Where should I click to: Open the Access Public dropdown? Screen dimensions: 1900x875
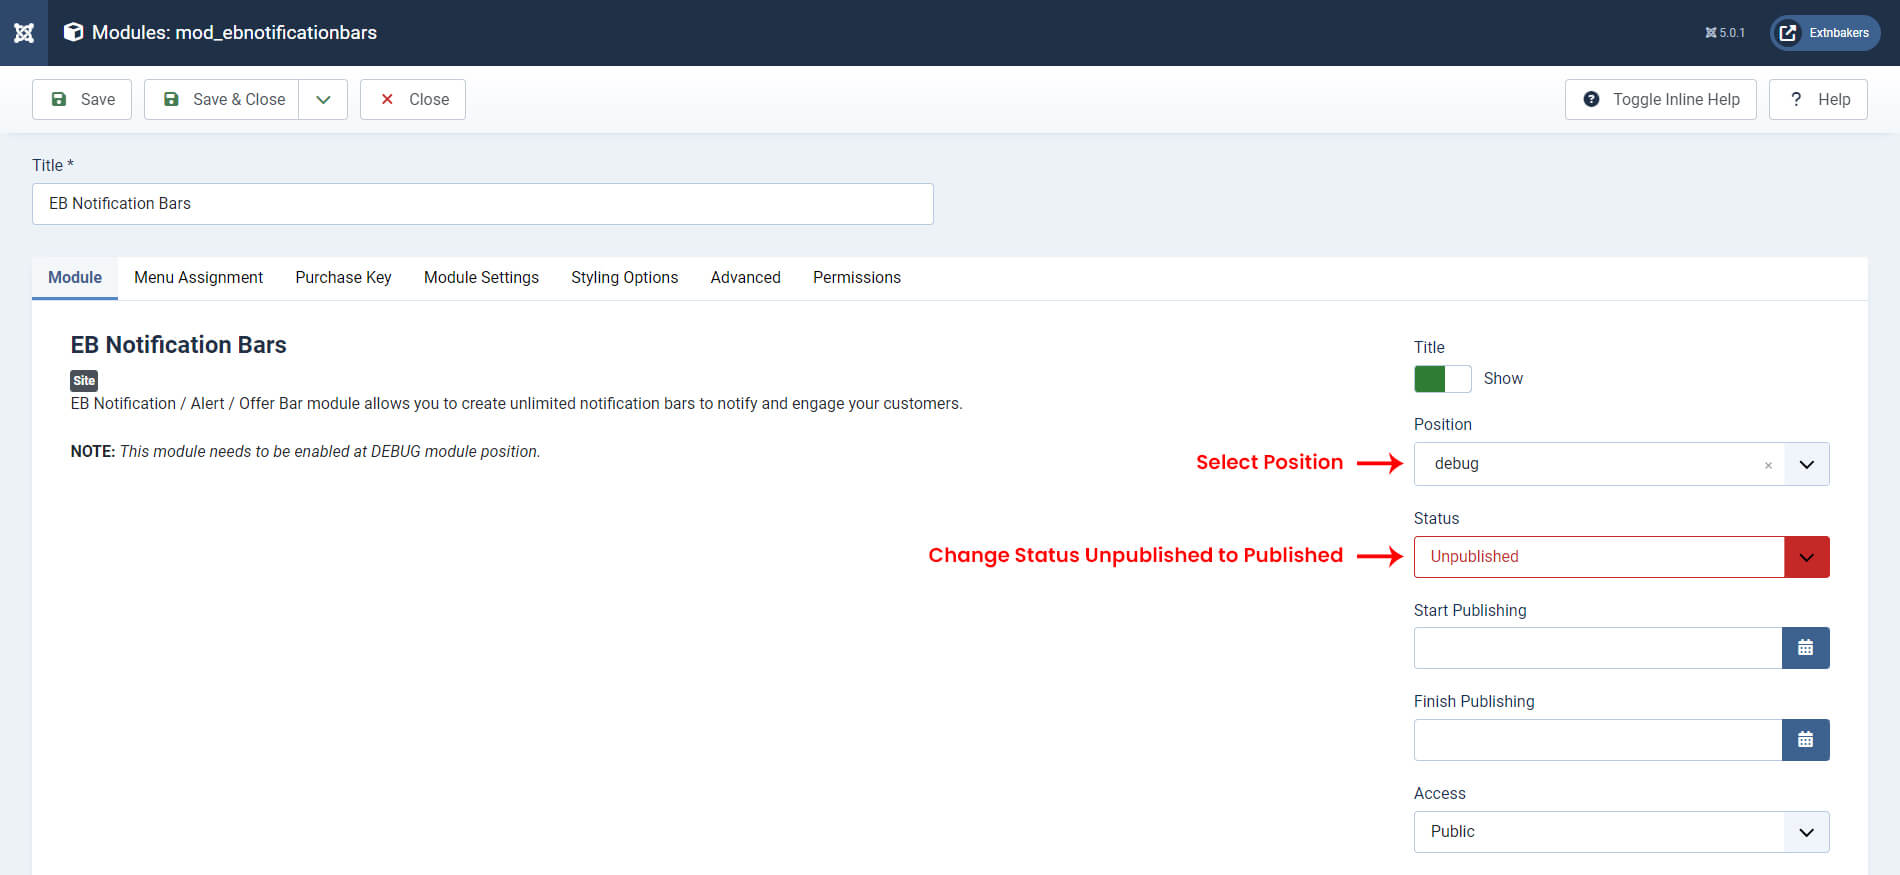click(x=1621, y=832)
